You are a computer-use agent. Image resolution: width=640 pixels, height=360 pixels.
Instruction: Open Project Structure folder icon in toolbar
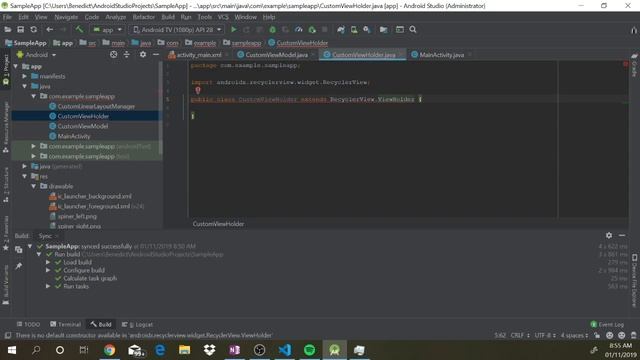(x=384, y=29)
